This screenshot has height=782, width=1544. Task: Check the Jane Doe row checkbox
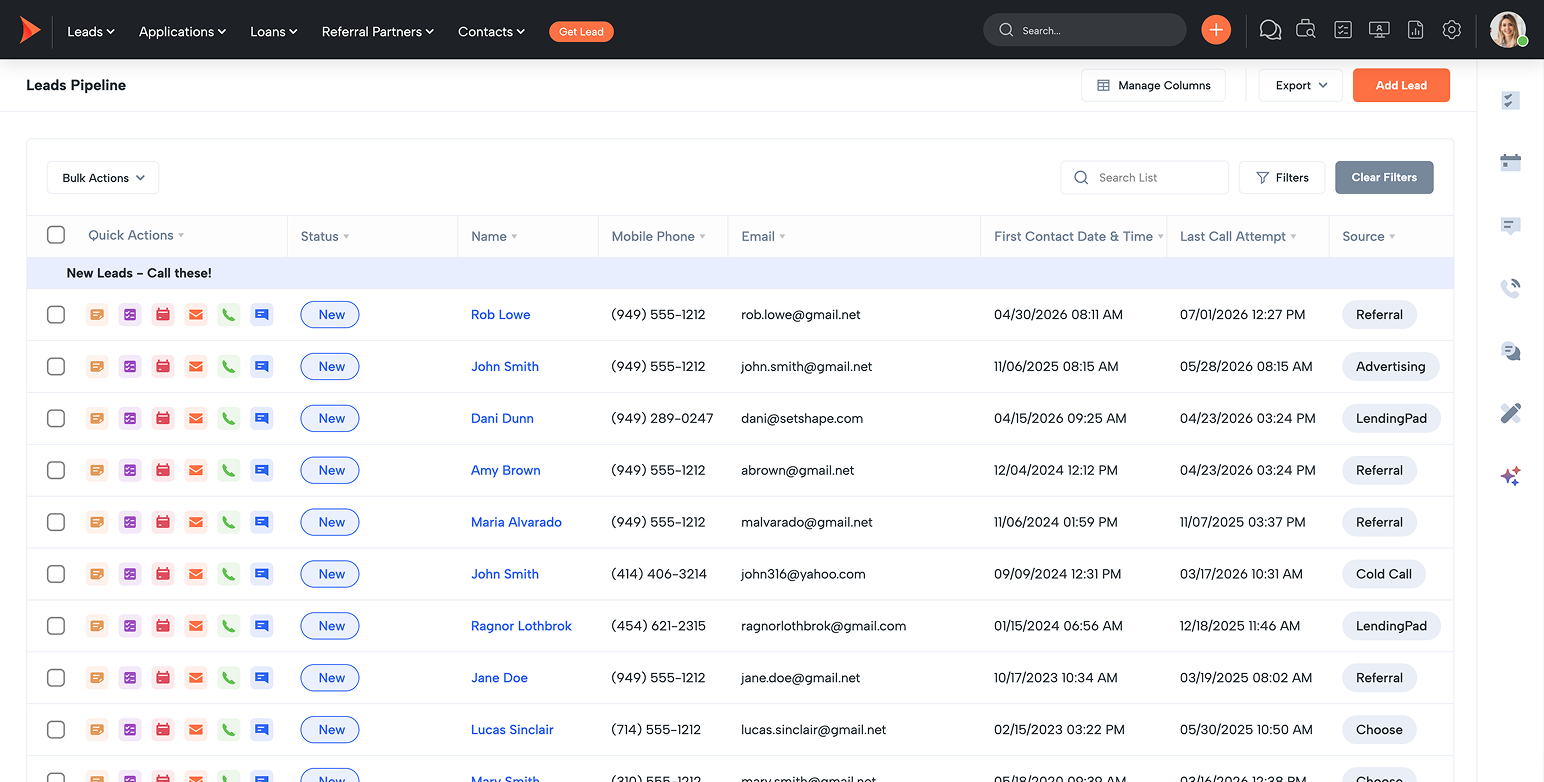coord(56,678)
